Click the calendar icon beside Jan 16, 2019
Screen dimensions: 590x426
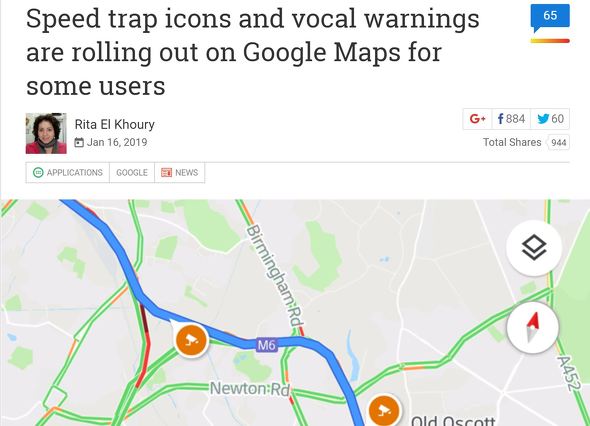point(79,142)
